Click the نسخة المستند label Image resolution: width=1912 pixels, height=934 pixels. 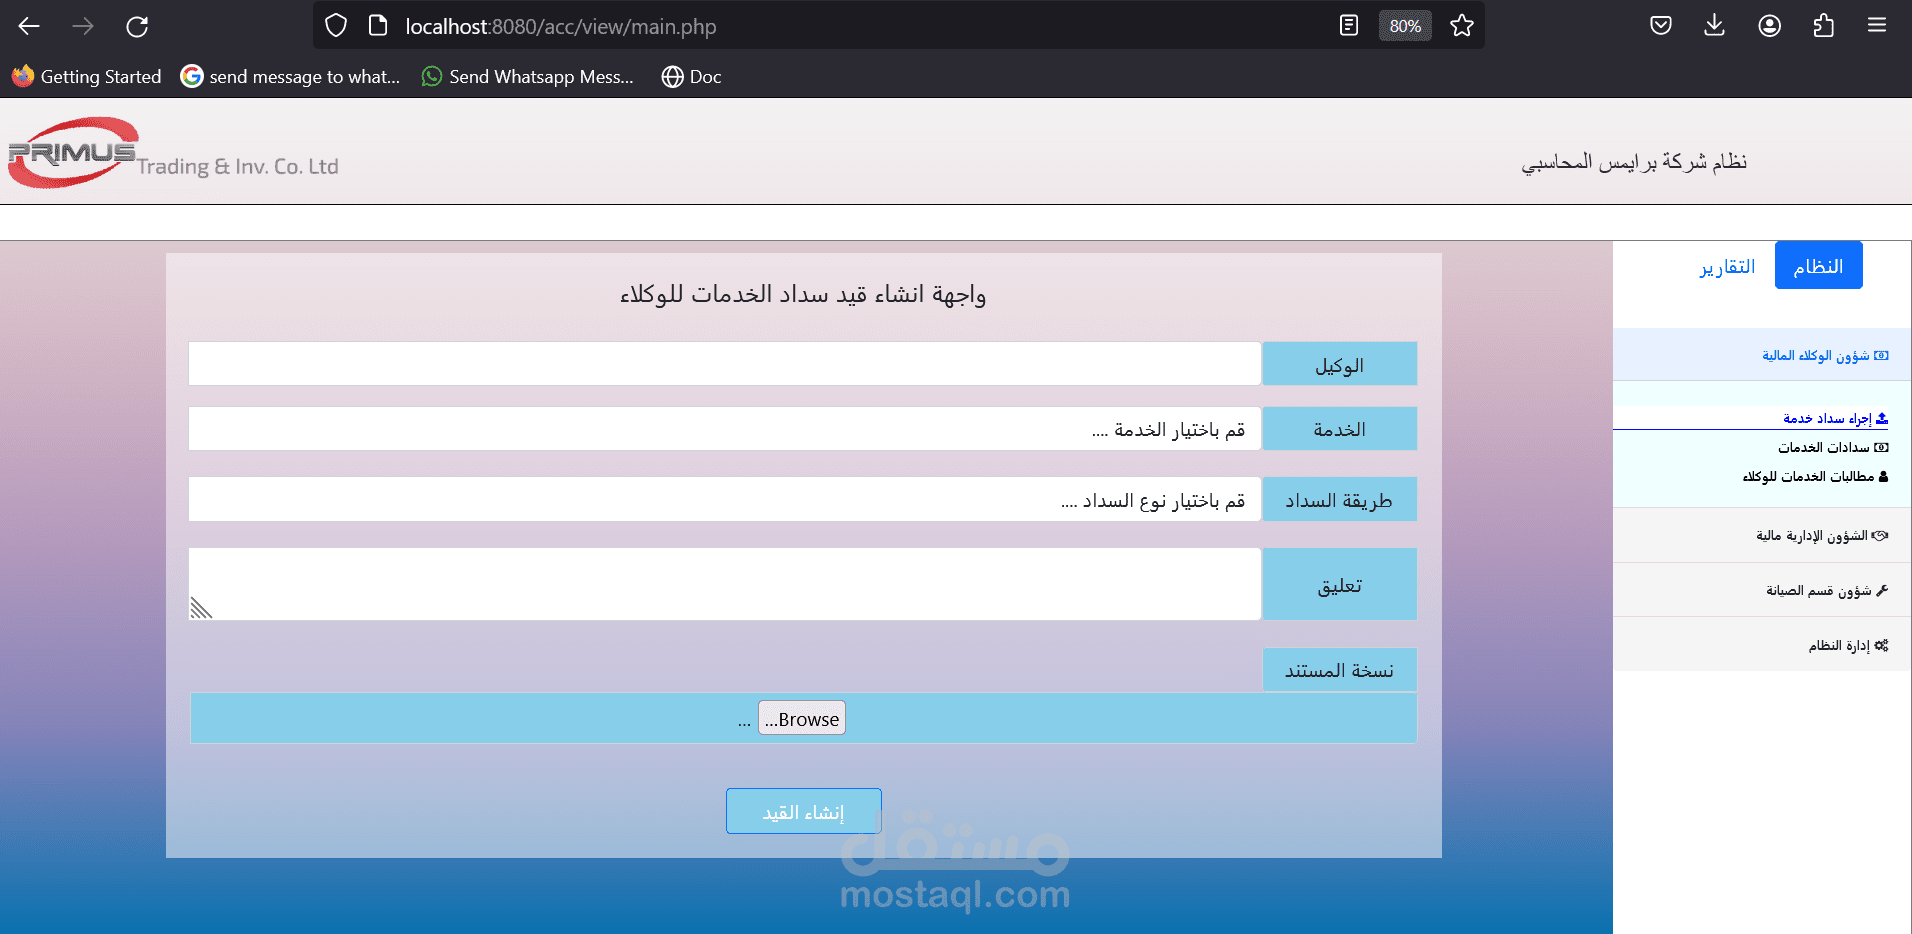[1339, 670]
